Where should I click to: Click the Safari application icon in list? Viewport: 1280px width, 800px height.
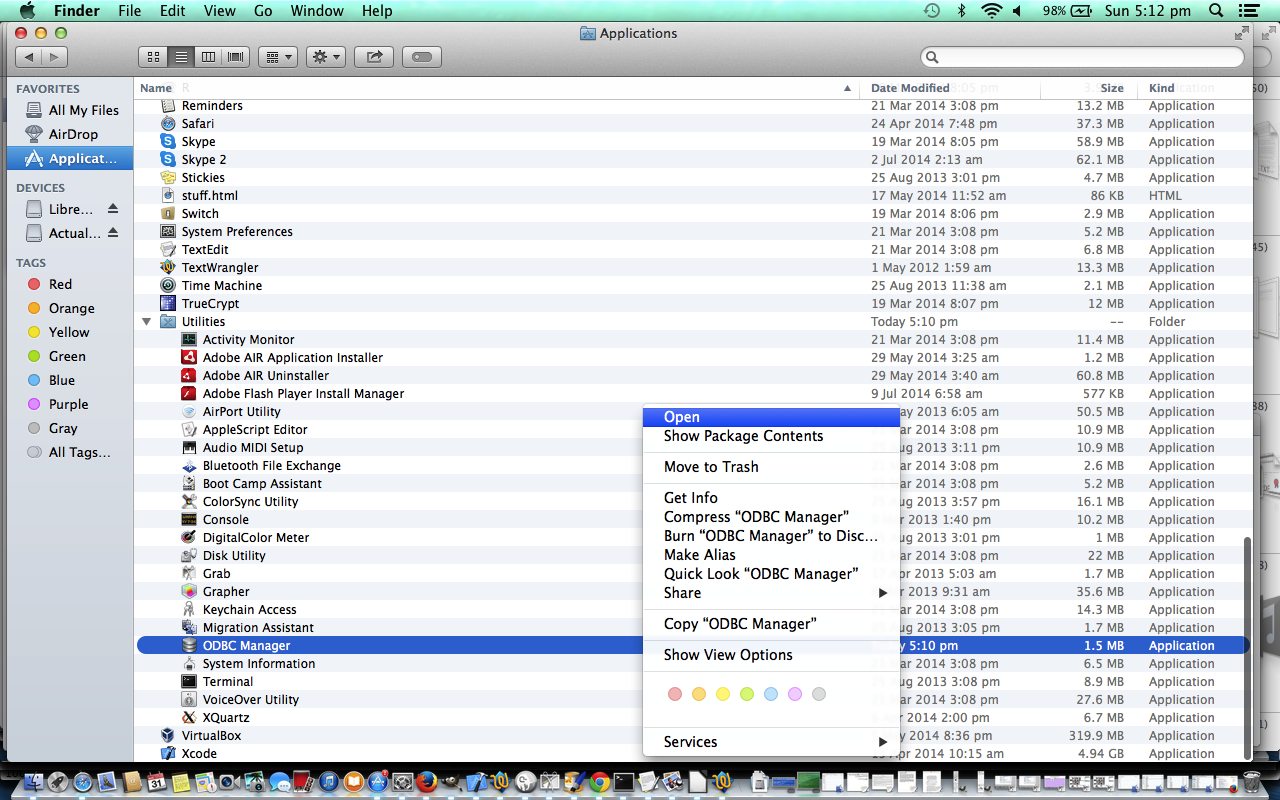(168, 123)
